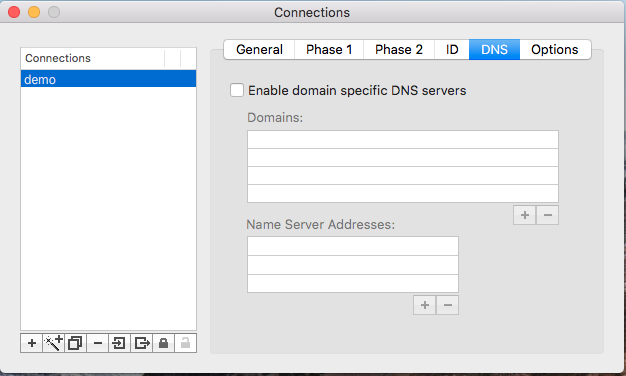Screen dimensions: 626x376
Task: Add a name server address with plus button
Action: (425, 305)
